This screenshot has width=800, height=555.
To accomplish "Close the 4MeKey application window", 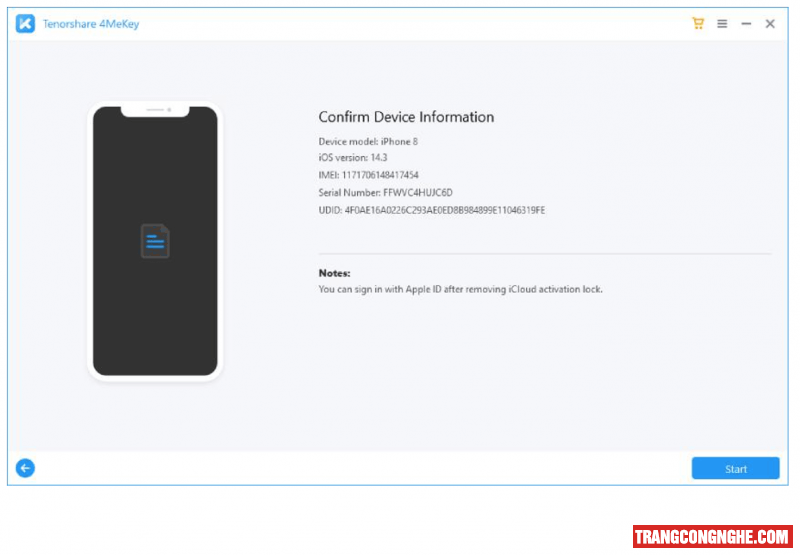I will click(770, 24).
